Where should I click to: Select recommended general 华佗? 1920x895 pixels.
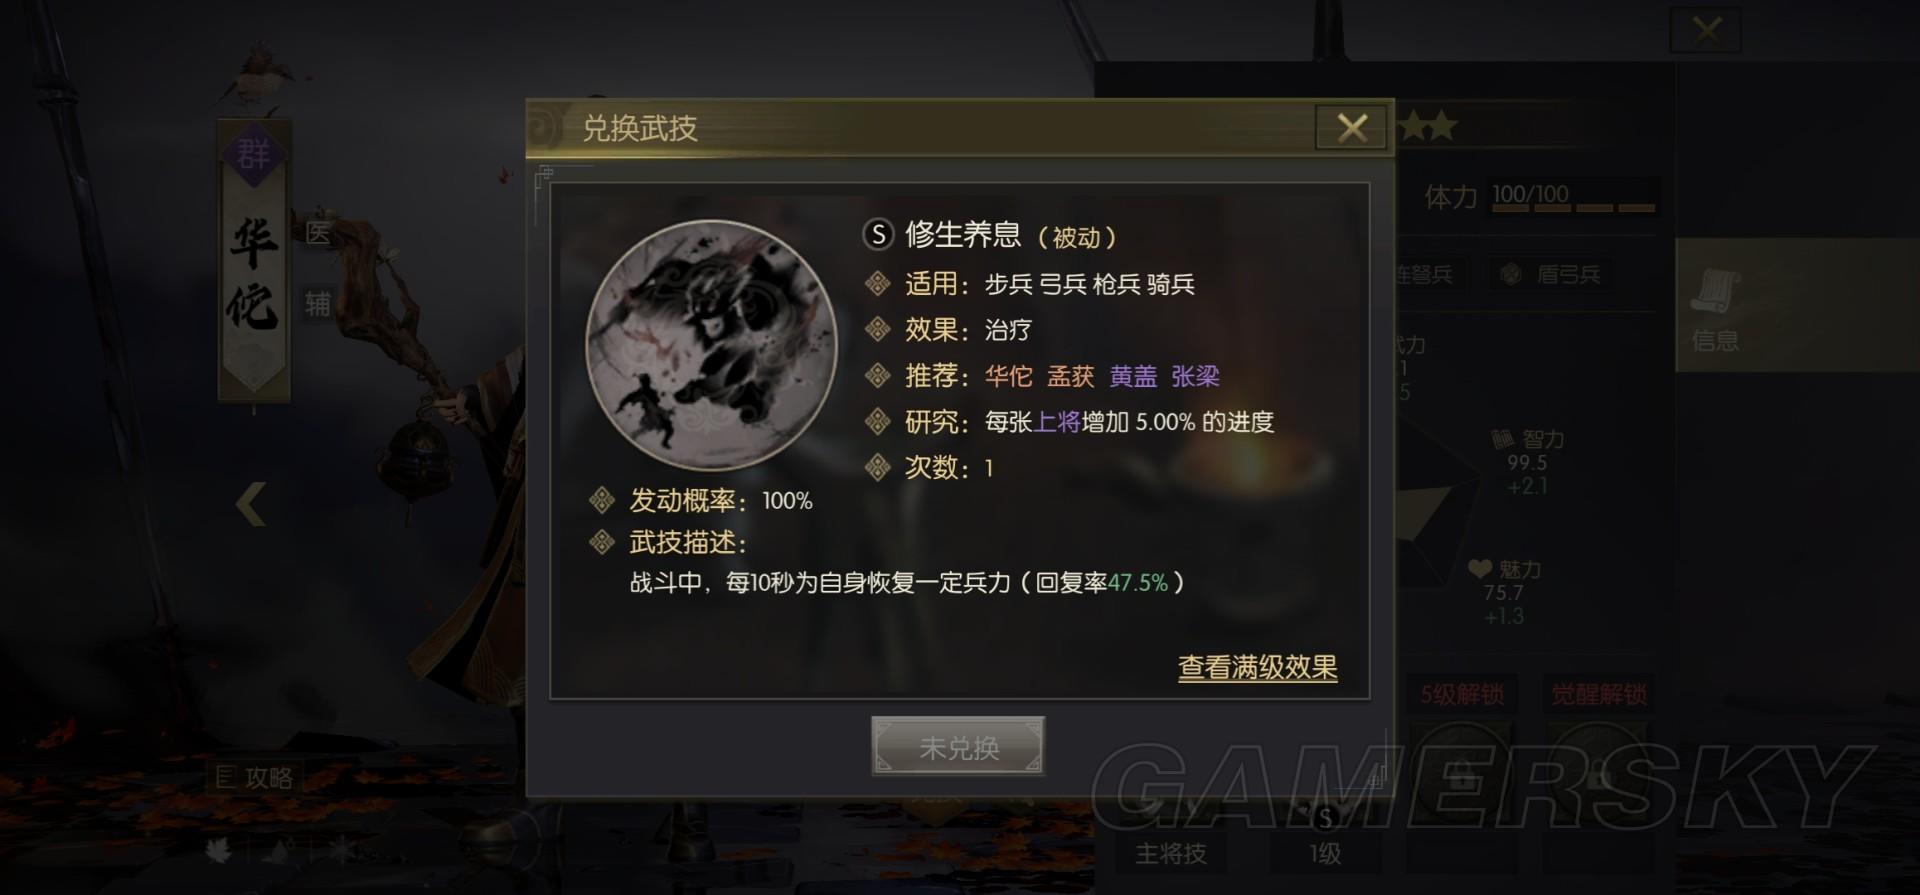(x=1008, y=376)
